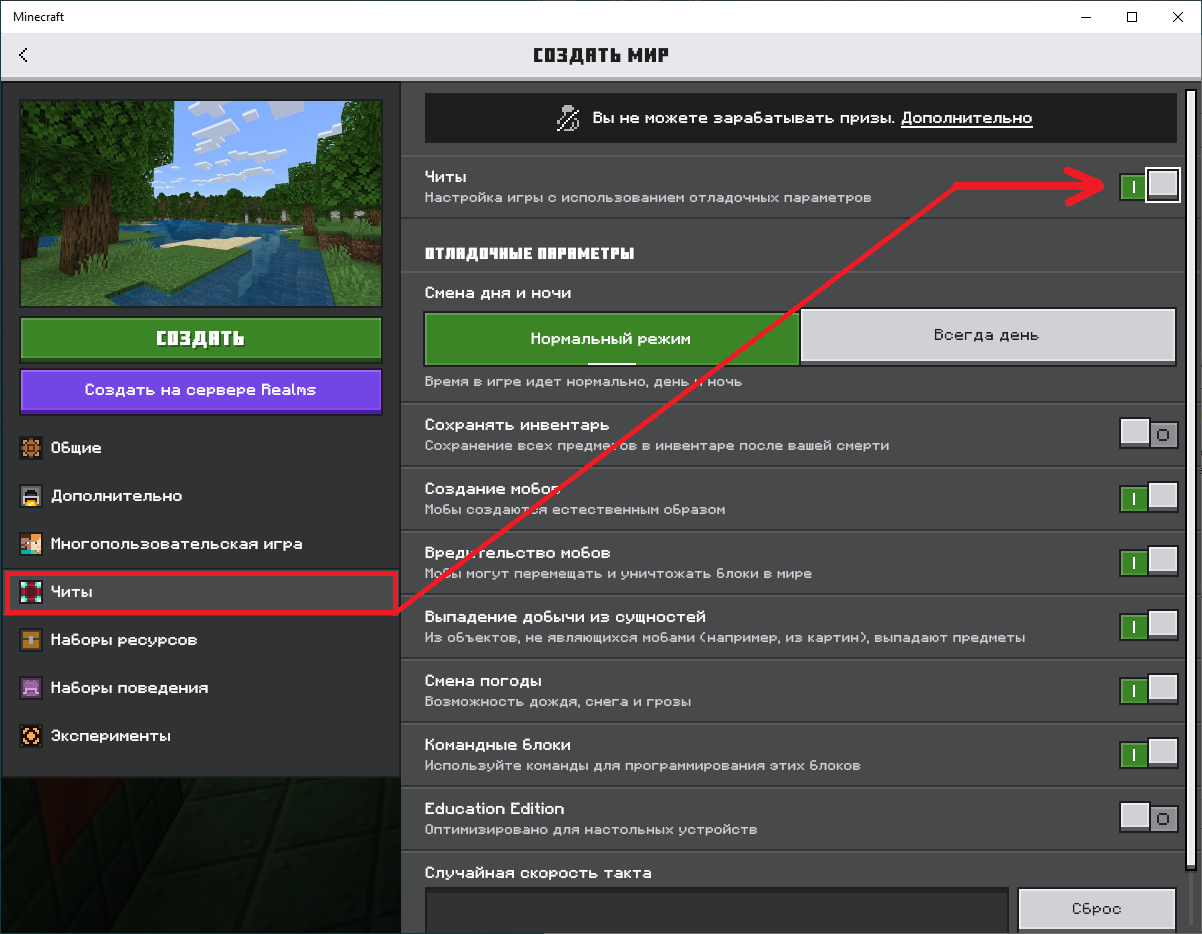Click the Эксперименты icon
Screen dimensions: 1202x934
[31, 736]
